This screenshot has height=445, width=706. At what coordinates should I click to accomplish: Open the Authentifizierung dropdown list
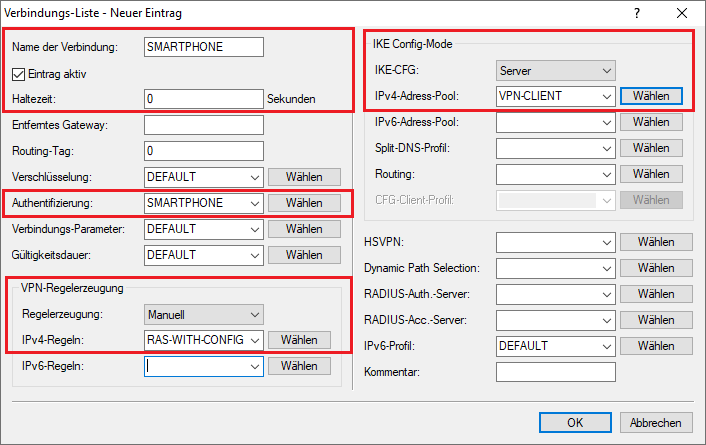203,203
